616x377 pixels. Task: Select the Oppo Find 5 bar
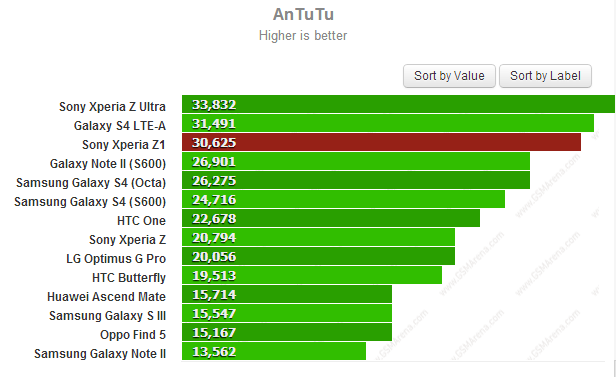point(287,332)
